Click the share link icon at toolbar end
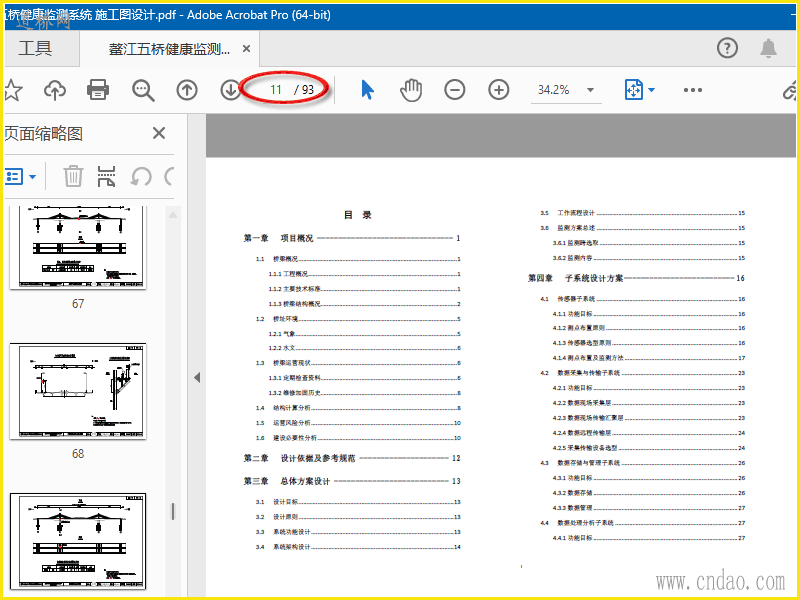This screenshot has height=600, width=800. [790, 90]
